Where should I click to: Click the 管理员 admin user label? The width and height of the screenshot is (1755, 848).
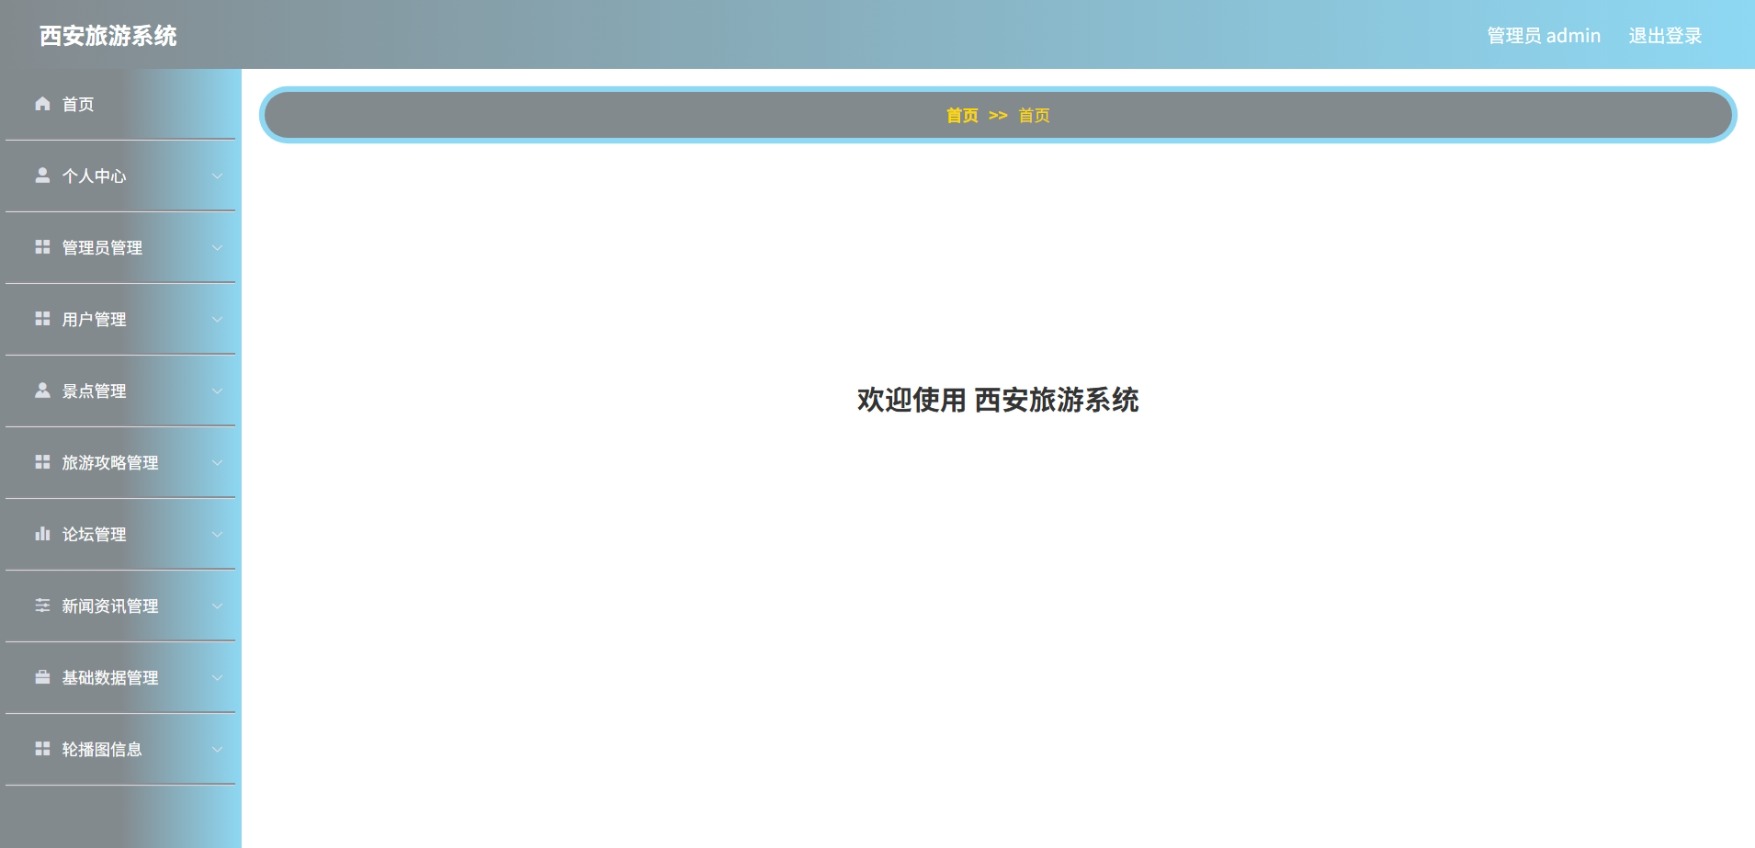1544,36
